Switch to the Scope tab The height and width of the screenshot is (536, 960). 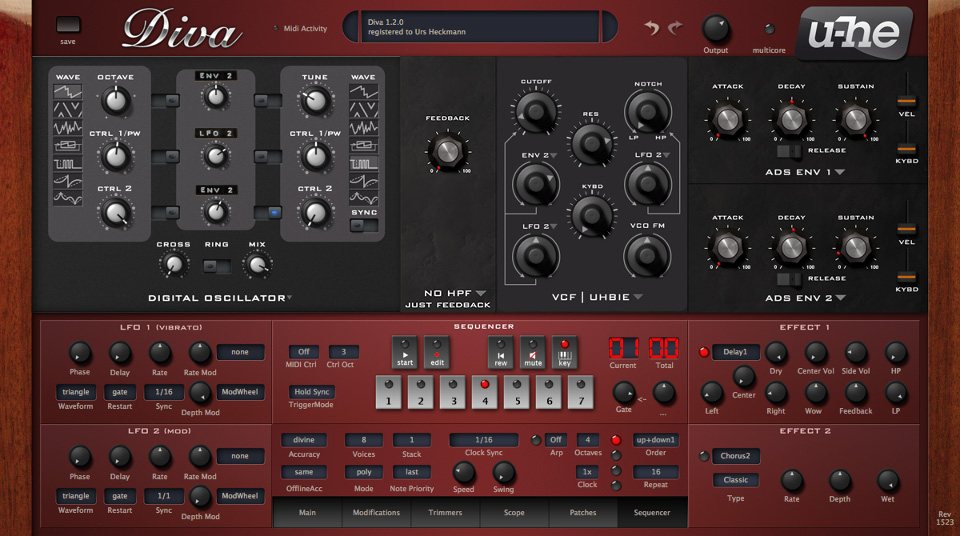tap(514, 513)
